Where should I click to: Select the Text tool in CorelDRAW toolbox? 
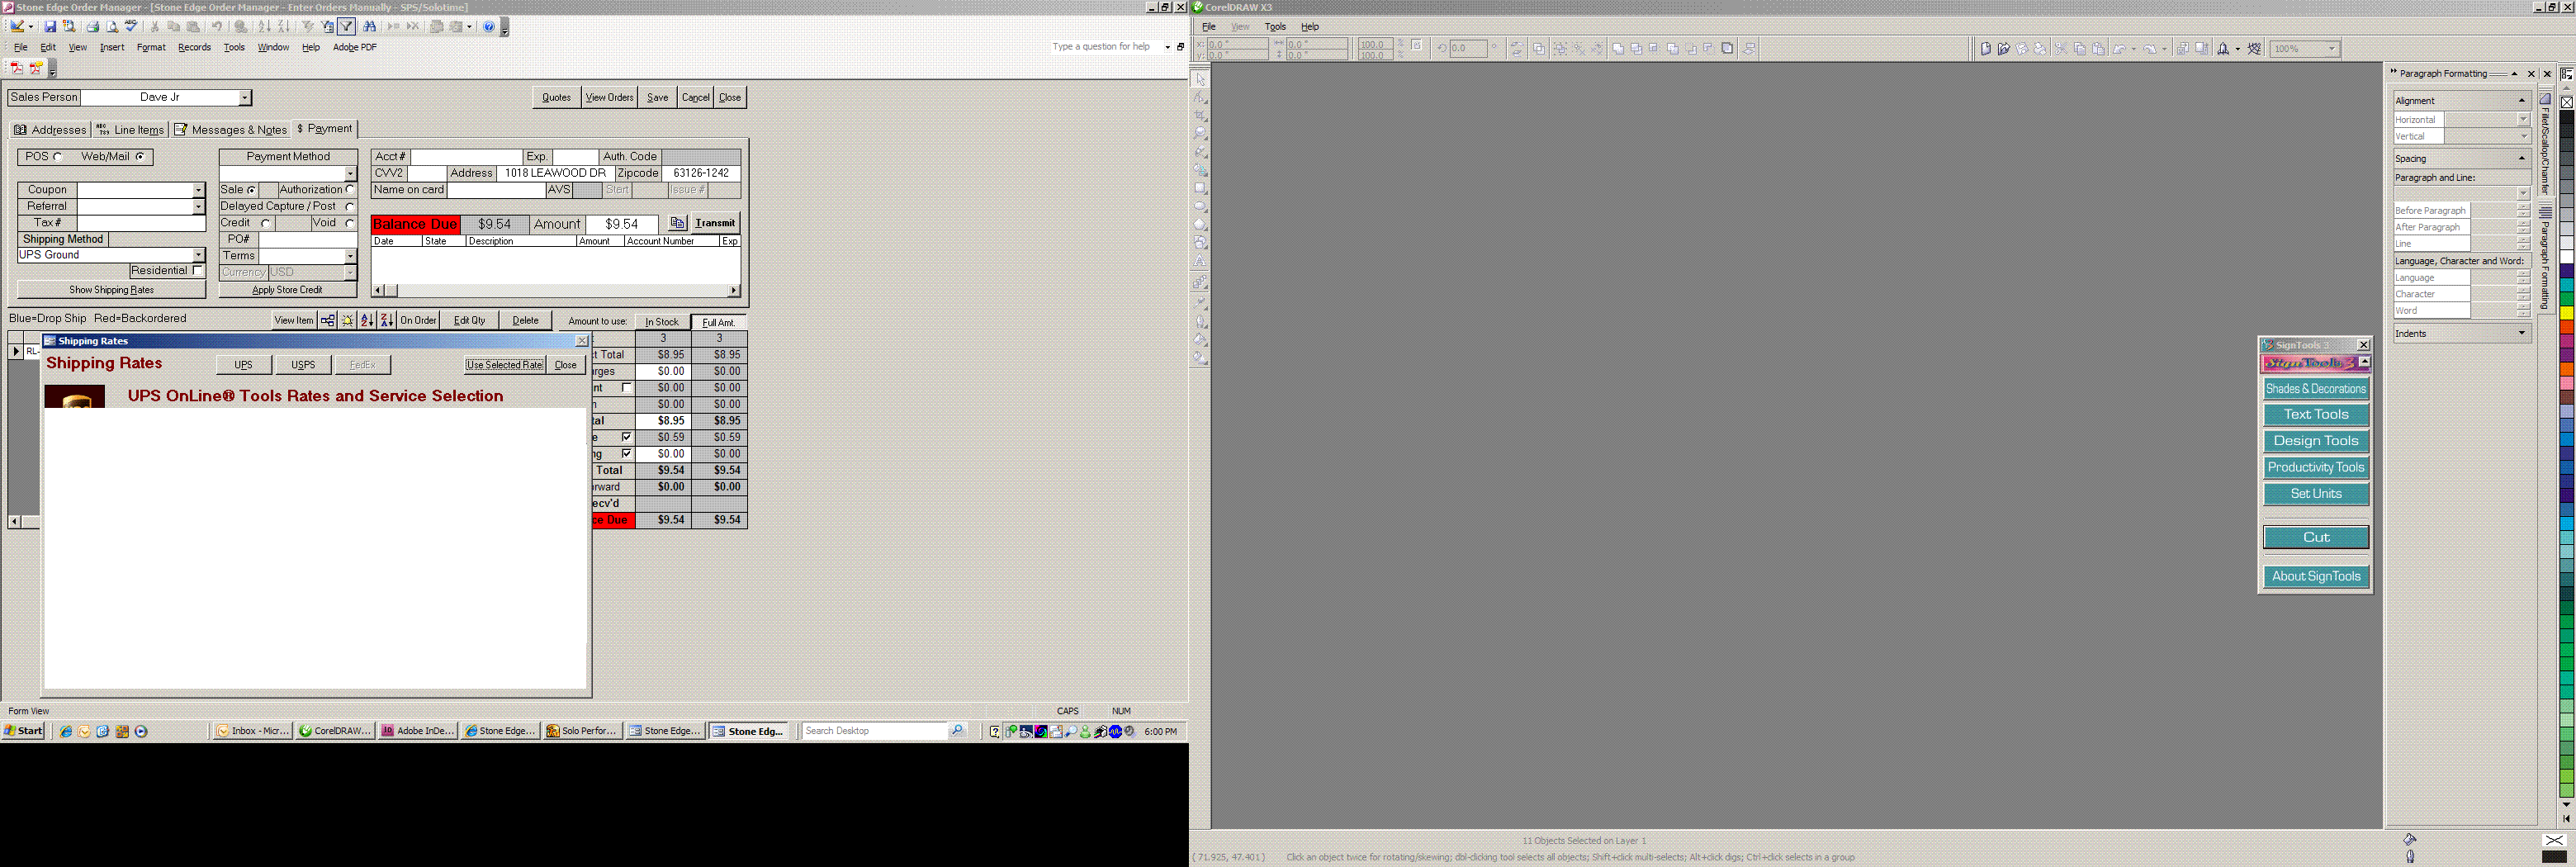click(1200, 262)
